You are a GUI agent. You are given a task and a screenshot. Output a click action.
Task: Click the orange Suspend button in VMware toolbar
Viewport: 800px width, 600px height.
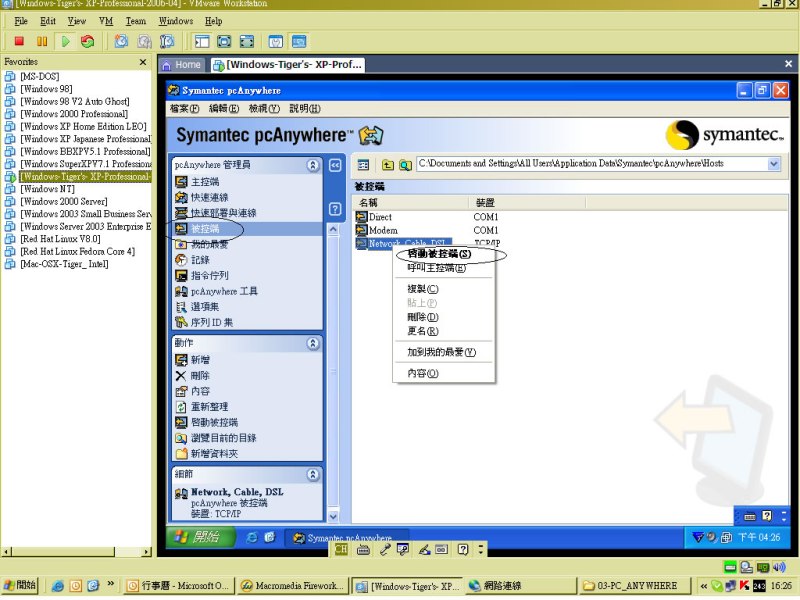point(42,41)
